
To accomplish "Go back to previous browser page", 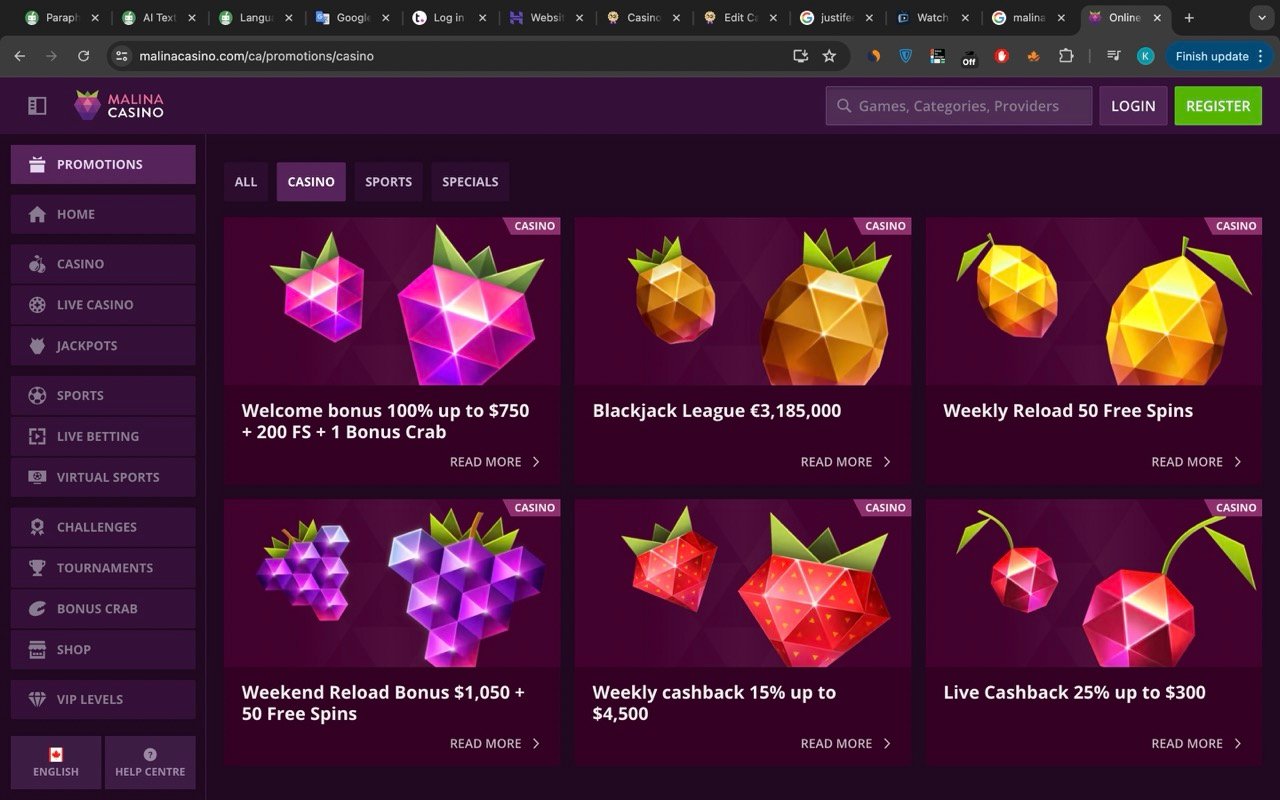I will pyautogui.click(x=19, y=56).
